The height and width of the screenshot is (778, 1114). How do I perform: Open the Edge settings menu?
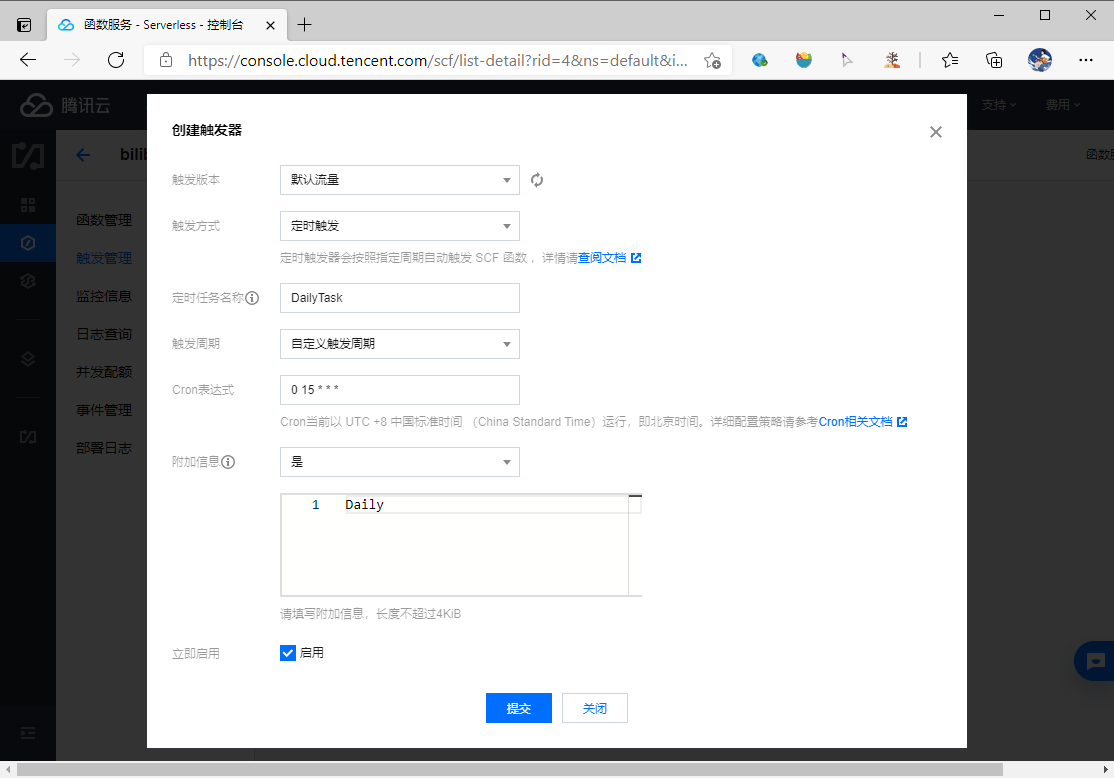coord(1086,60)
